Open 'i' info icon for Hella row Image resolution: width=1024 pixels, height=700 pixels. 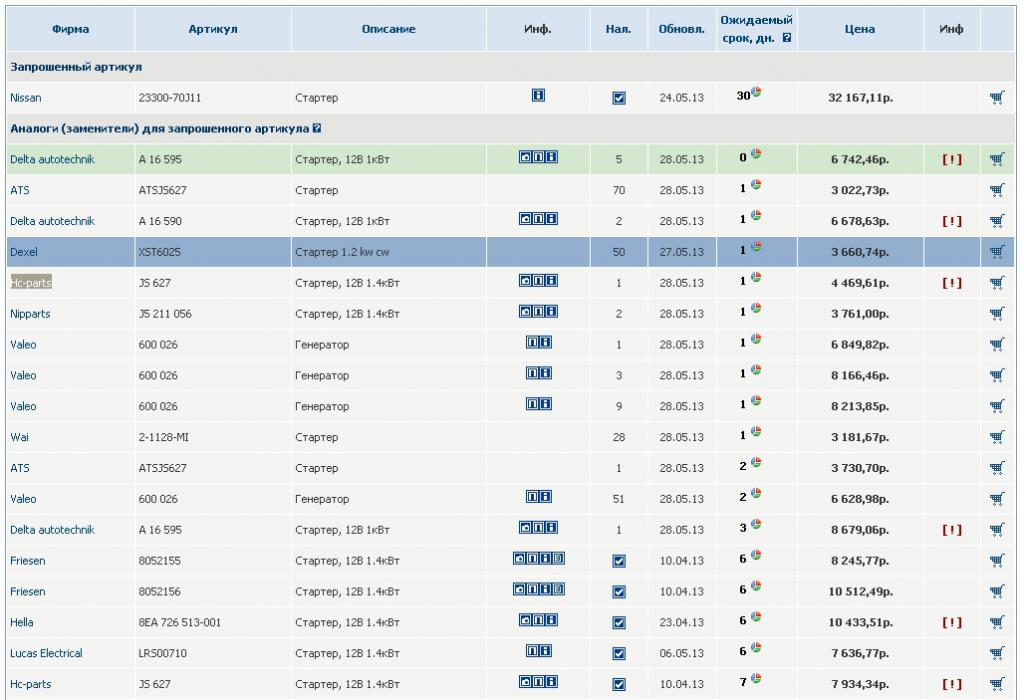point(551,620)
